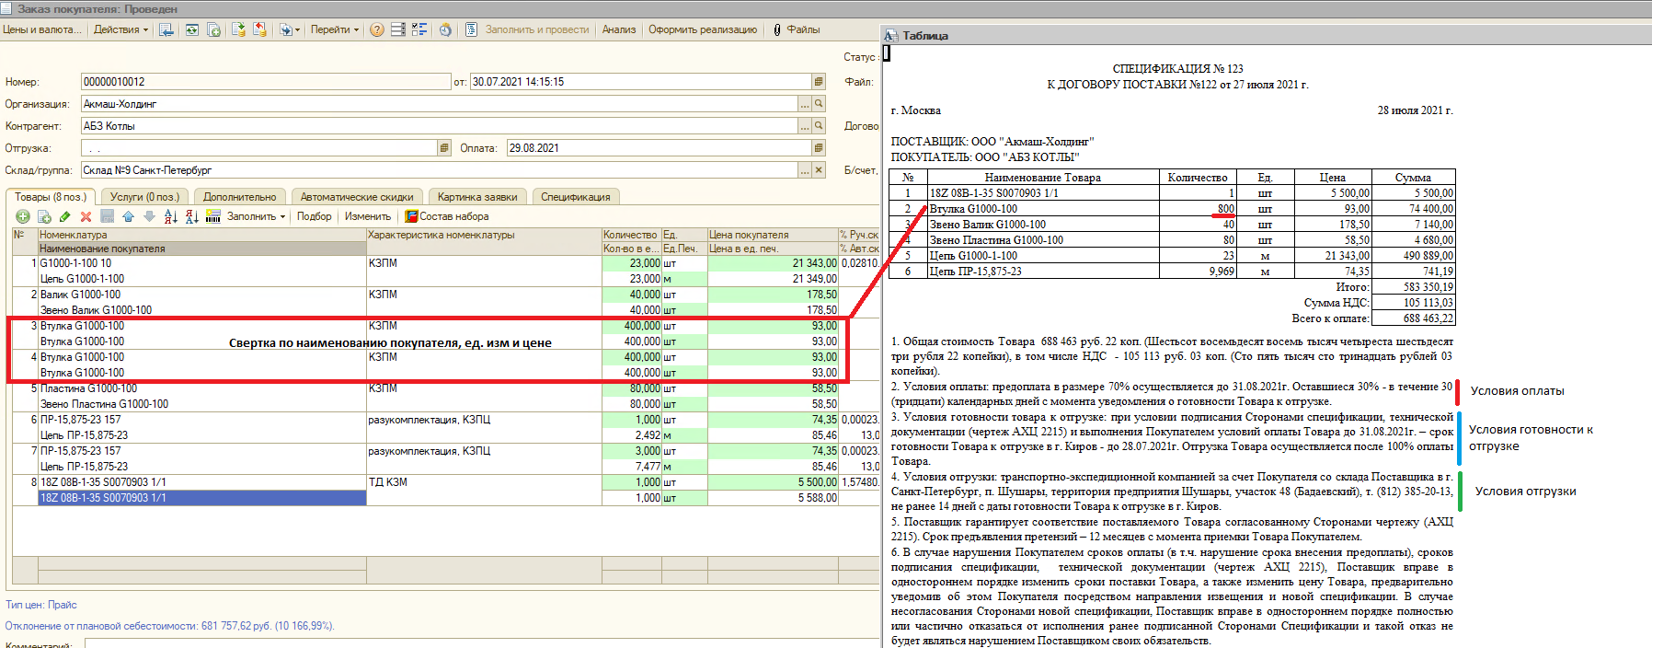Image resolution: width=1658 pixels, height=654 pixels.
Task: Edit current row with the pencil icon
Action: (65, 216)
